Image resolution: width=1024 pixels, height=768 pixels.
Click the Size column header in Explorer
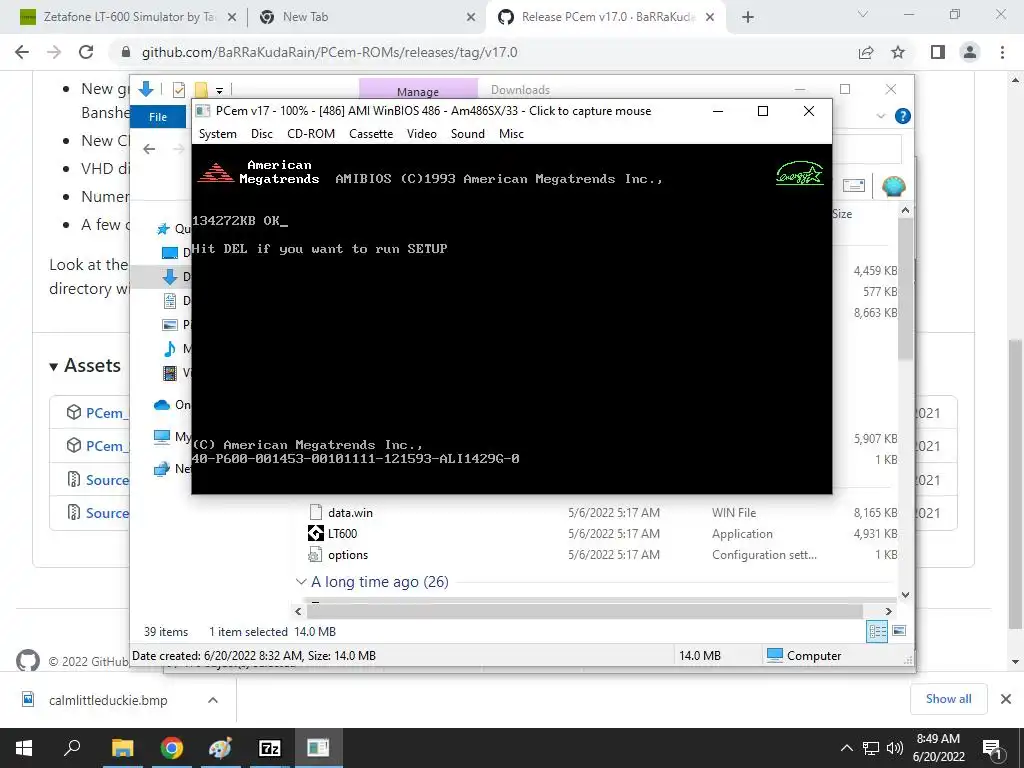(x=842, y=214)
